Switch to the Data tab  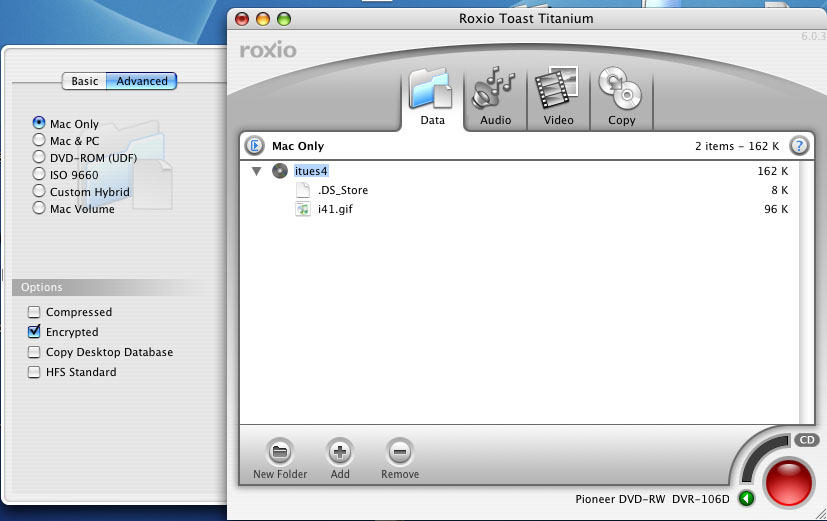pyautogui.click(x=432, y=98)
